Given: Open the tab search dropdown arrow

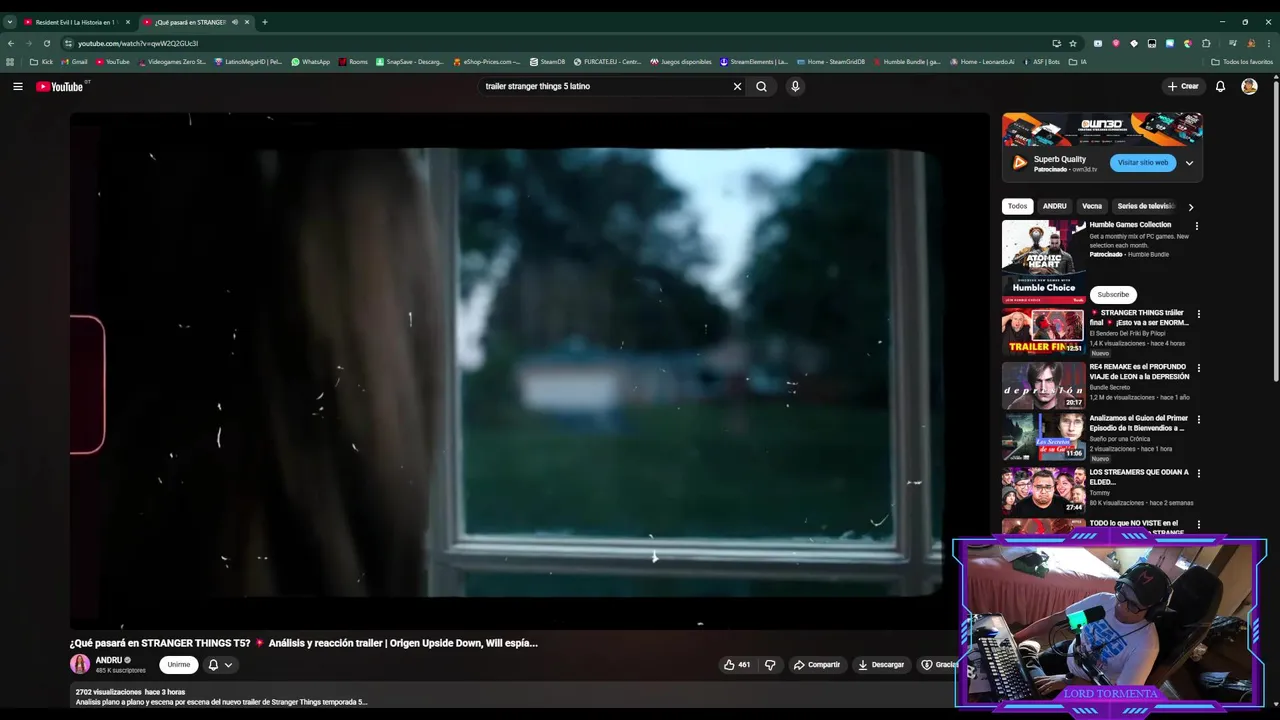Looking at the screenshot, I should click(9, 22).
